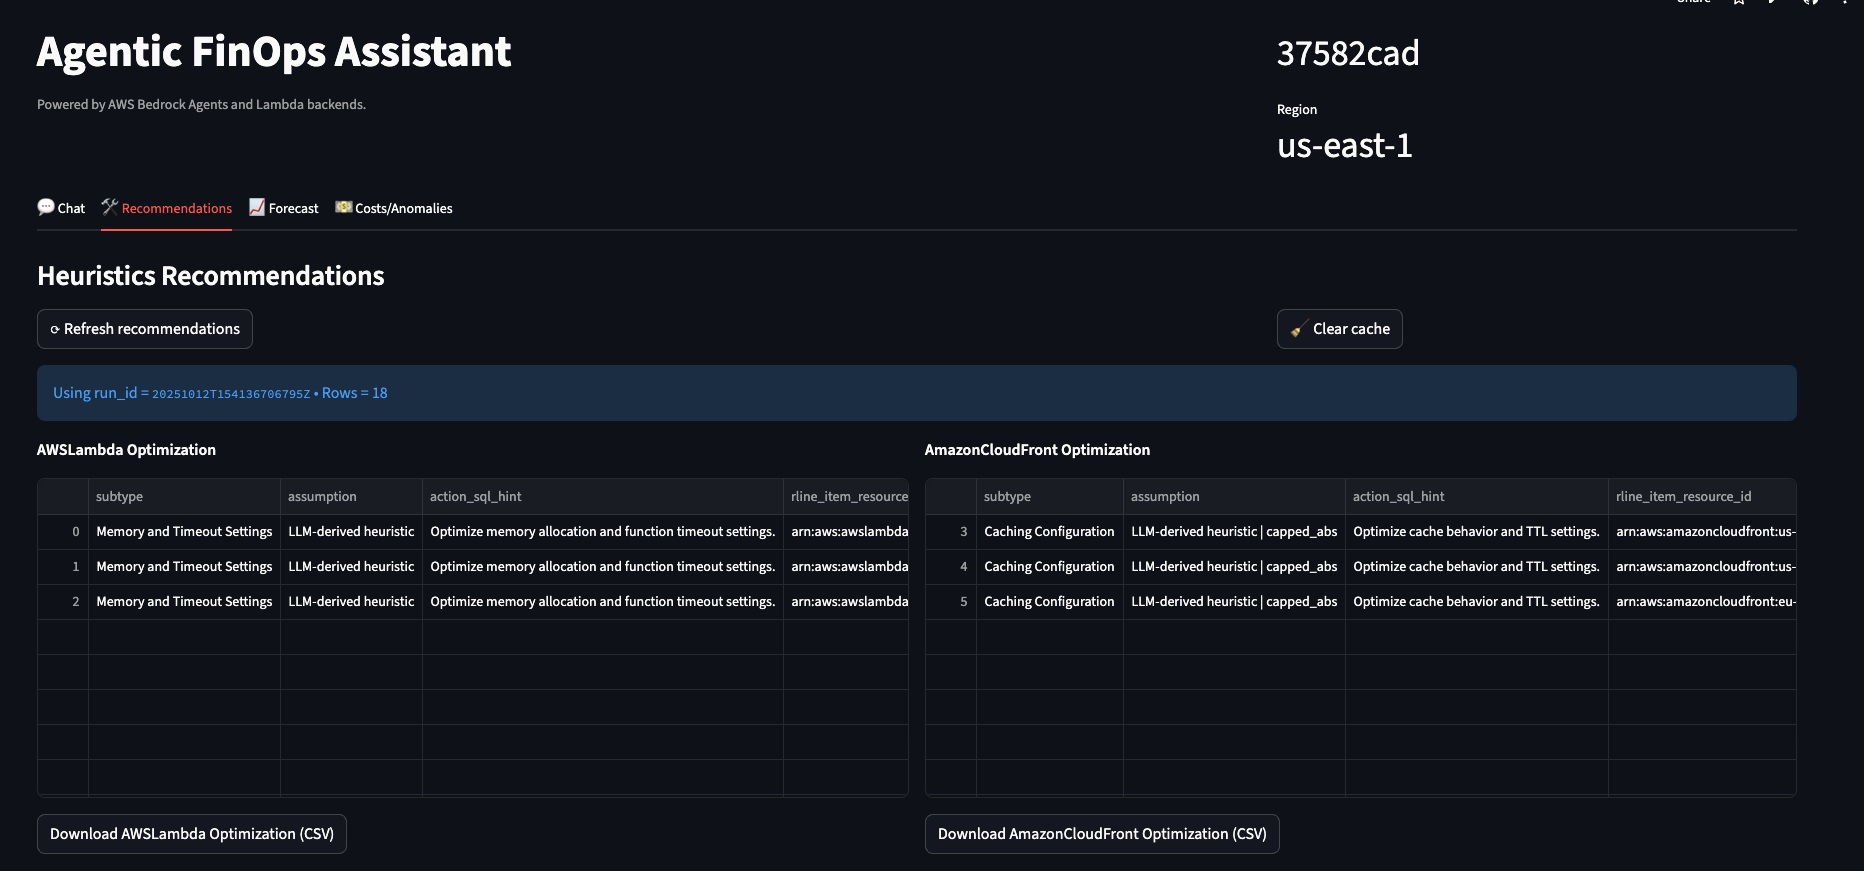The height and width of the screenshot is (871, 1864).
Task: Click 'LLM-derived heuristic' cell in row 1
Action: 351,567
